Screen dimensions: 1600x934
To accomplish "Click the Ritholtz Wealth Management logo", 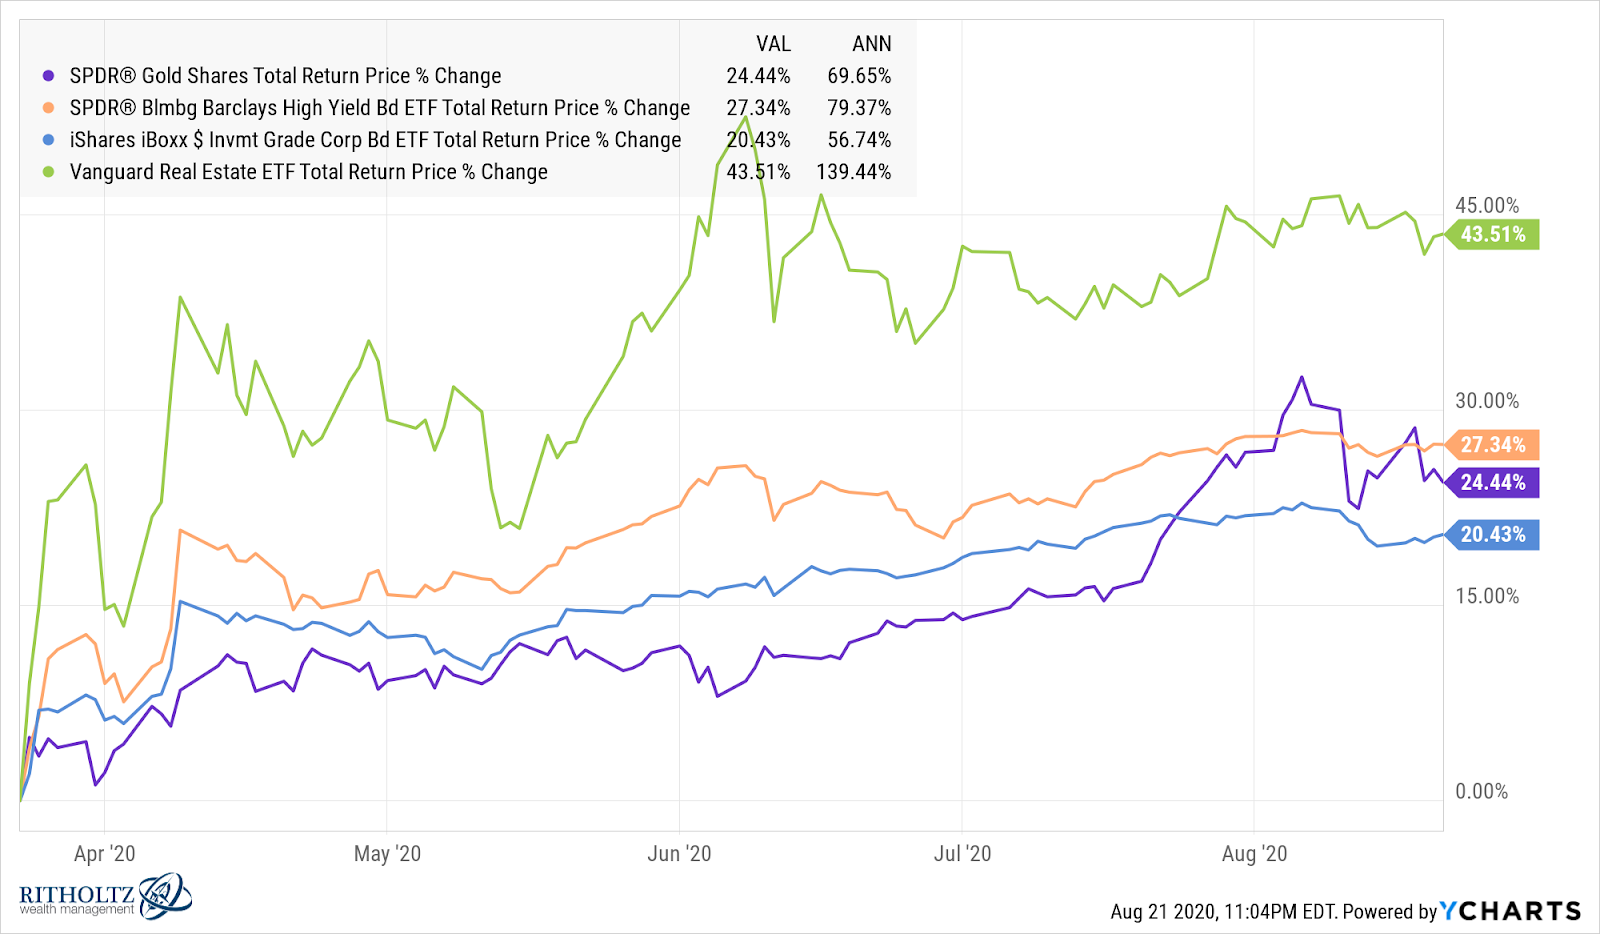I will click(105, 896).
